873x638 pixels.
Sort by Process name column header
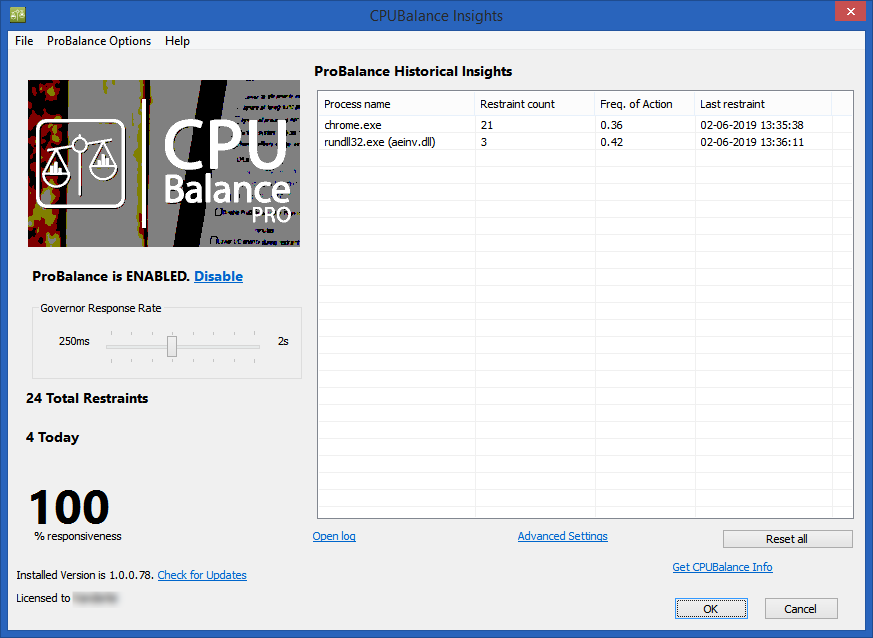[396, 104]
